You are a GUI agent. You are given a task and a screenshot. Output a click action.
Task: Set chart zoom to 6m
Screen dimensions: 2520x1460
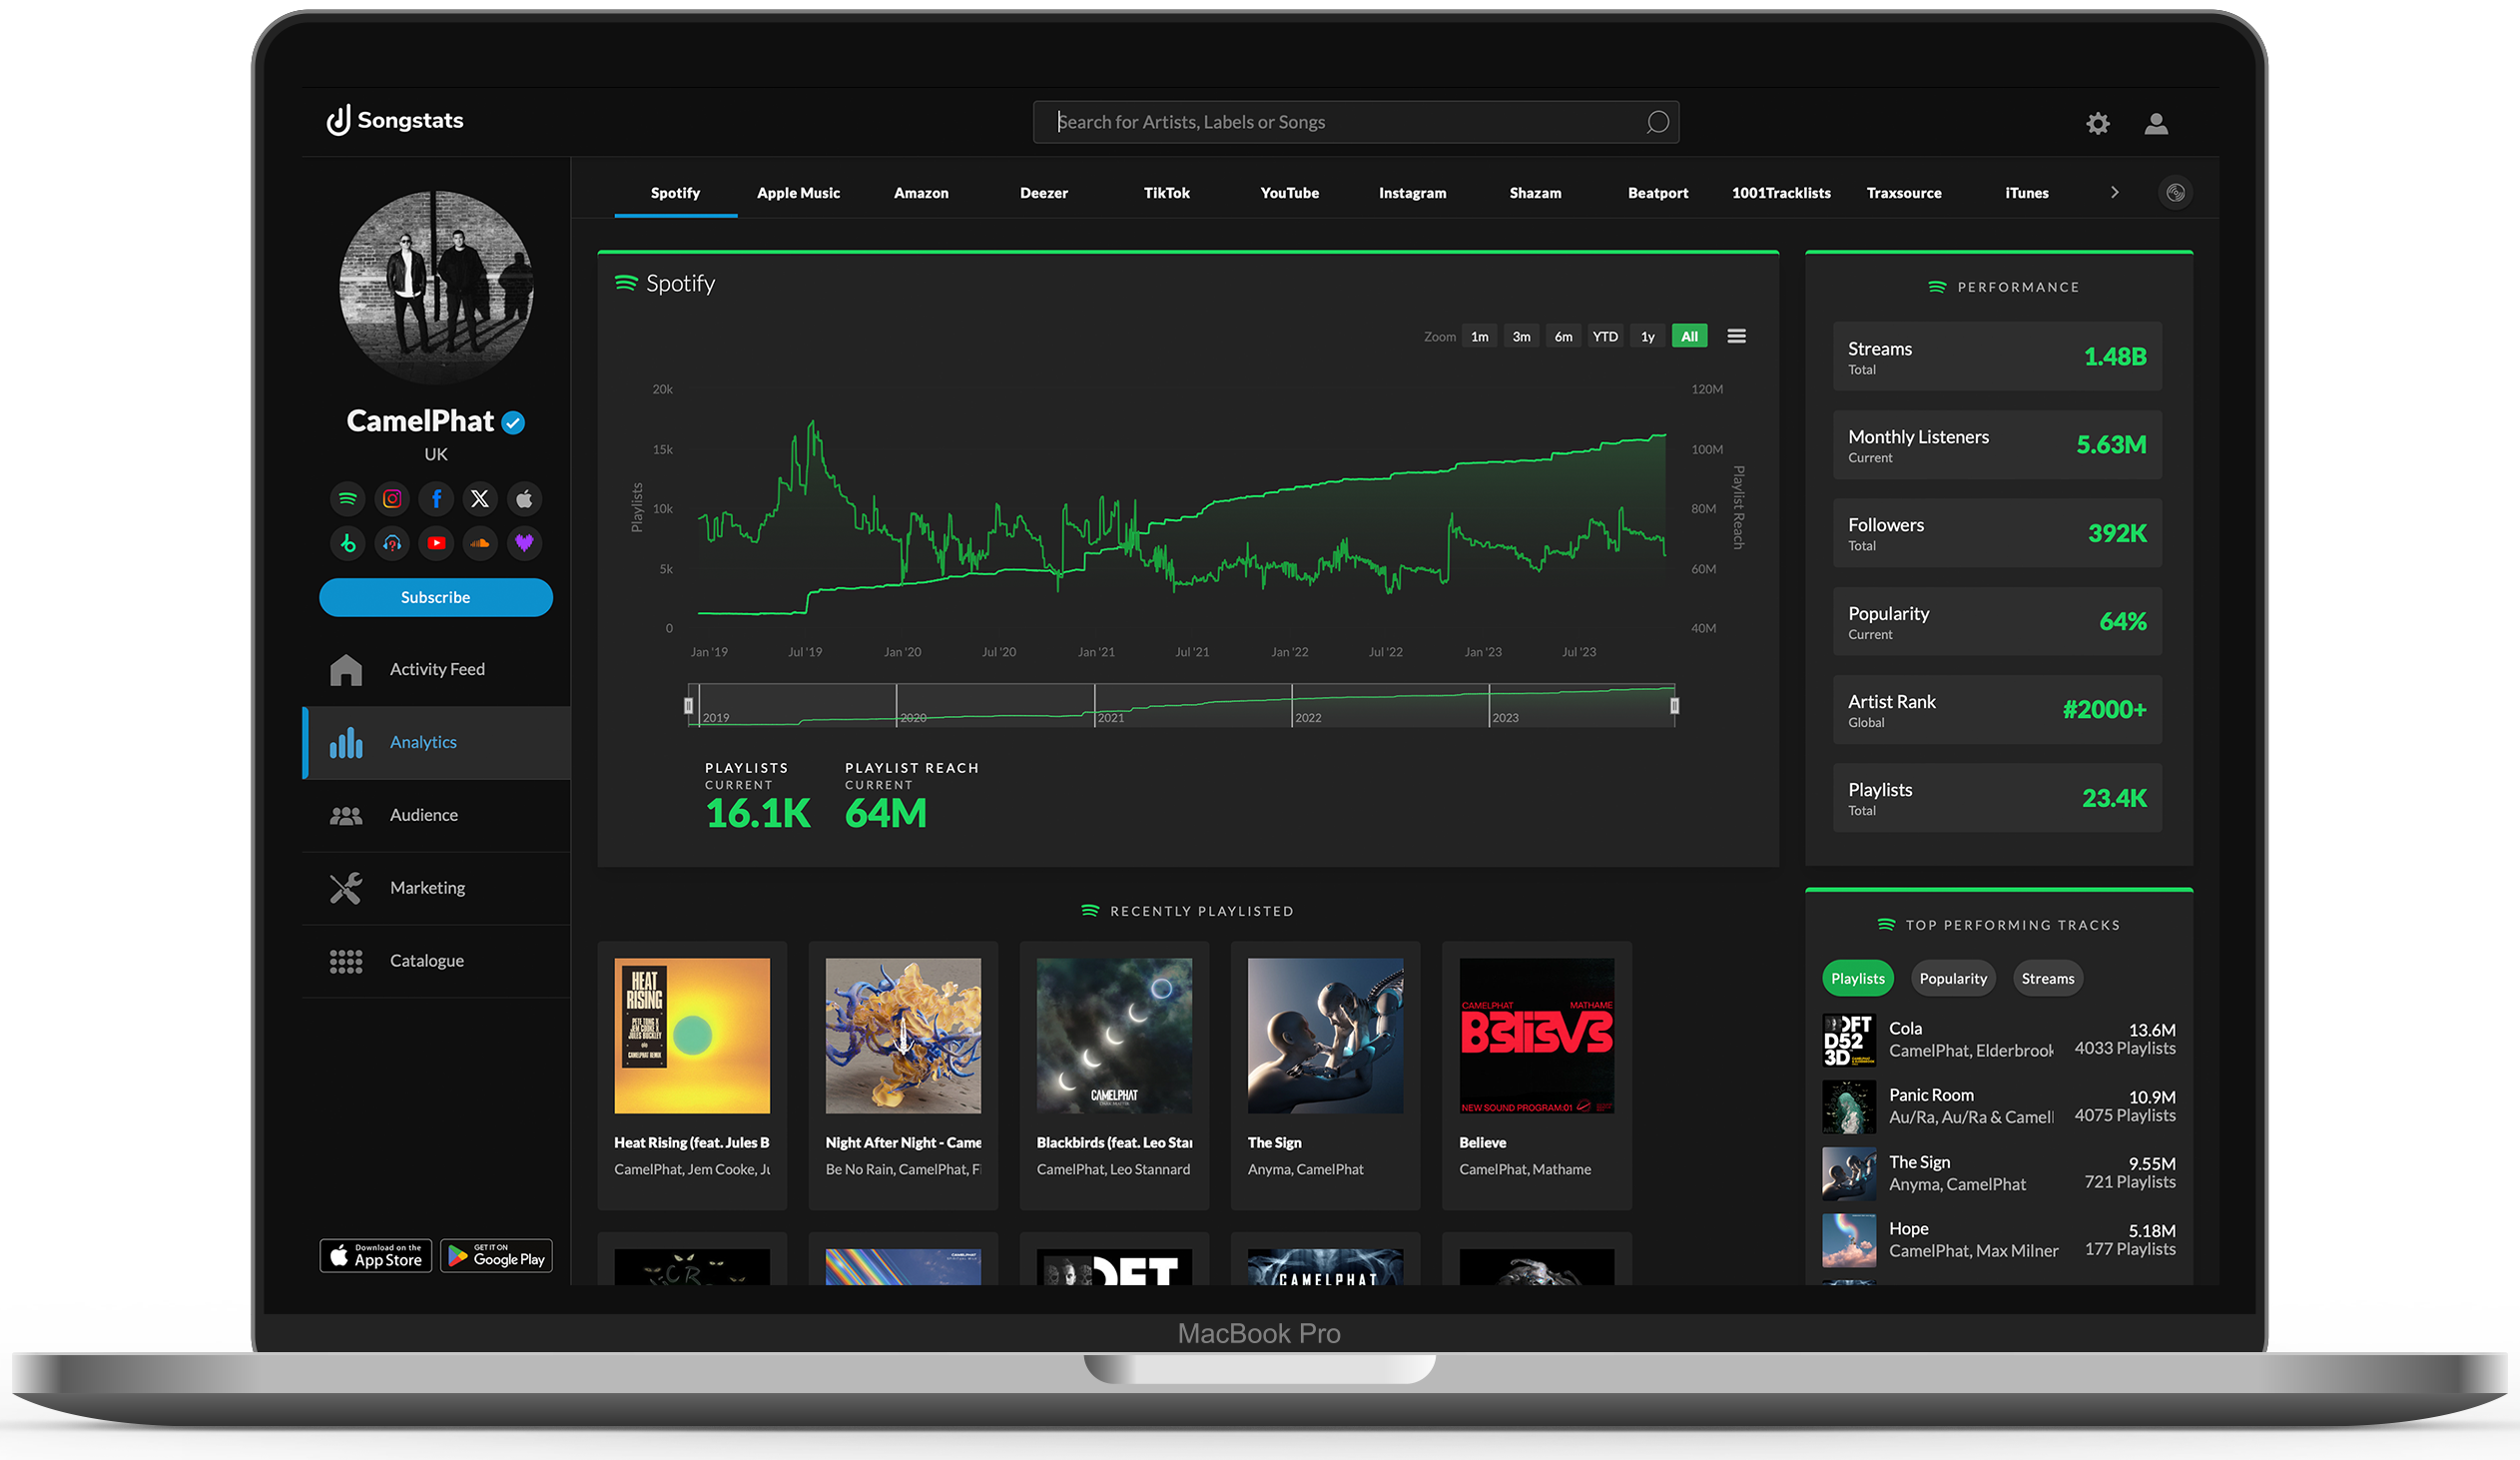1563,336
